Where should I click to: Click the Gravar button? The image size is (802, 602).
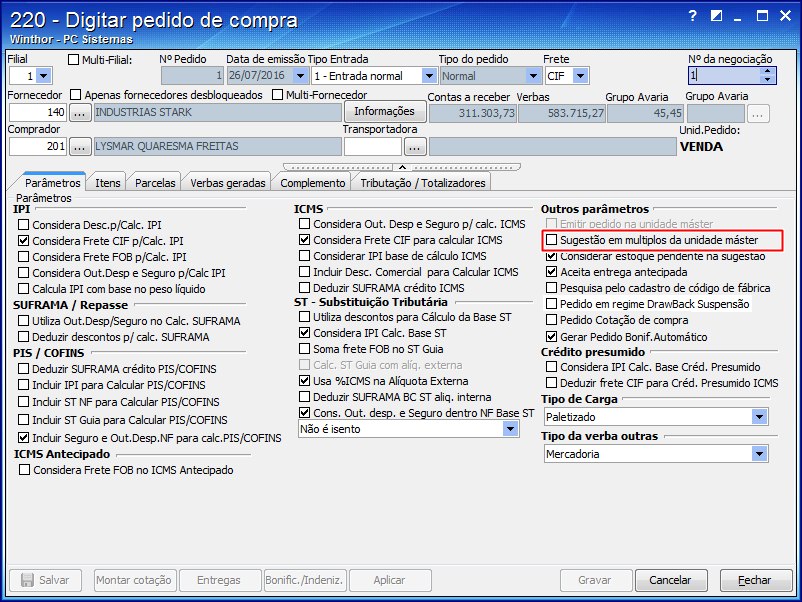[x=595, y=580]
